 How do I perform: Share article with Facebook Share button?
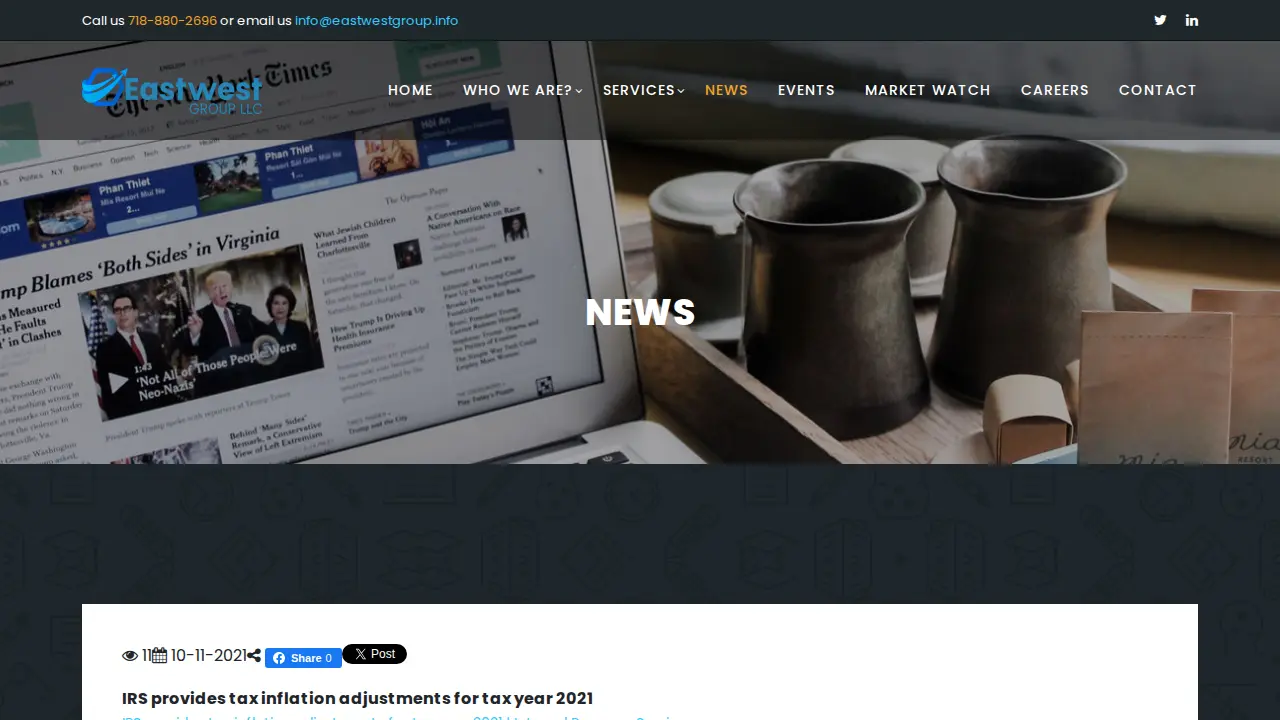(303, 658)
